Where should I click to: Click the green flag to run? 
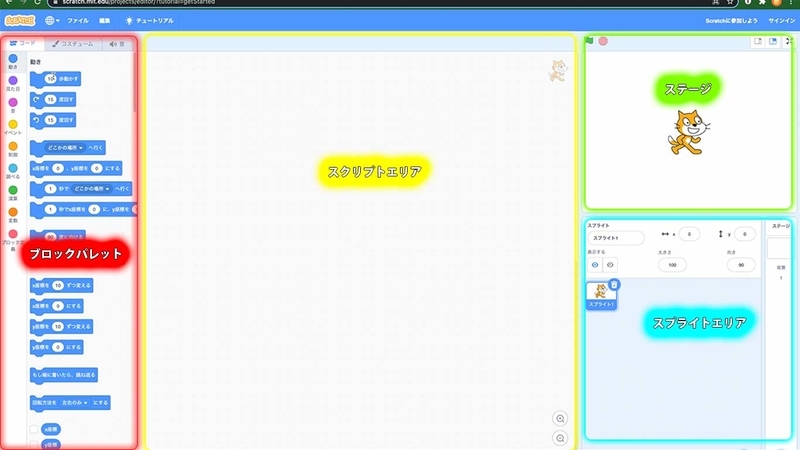click(x=589, y=41)
